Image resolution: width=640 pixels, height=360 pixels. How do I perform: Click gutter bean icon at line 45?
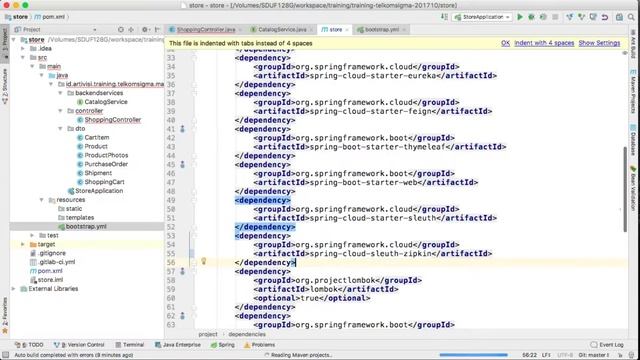(182, 164)
